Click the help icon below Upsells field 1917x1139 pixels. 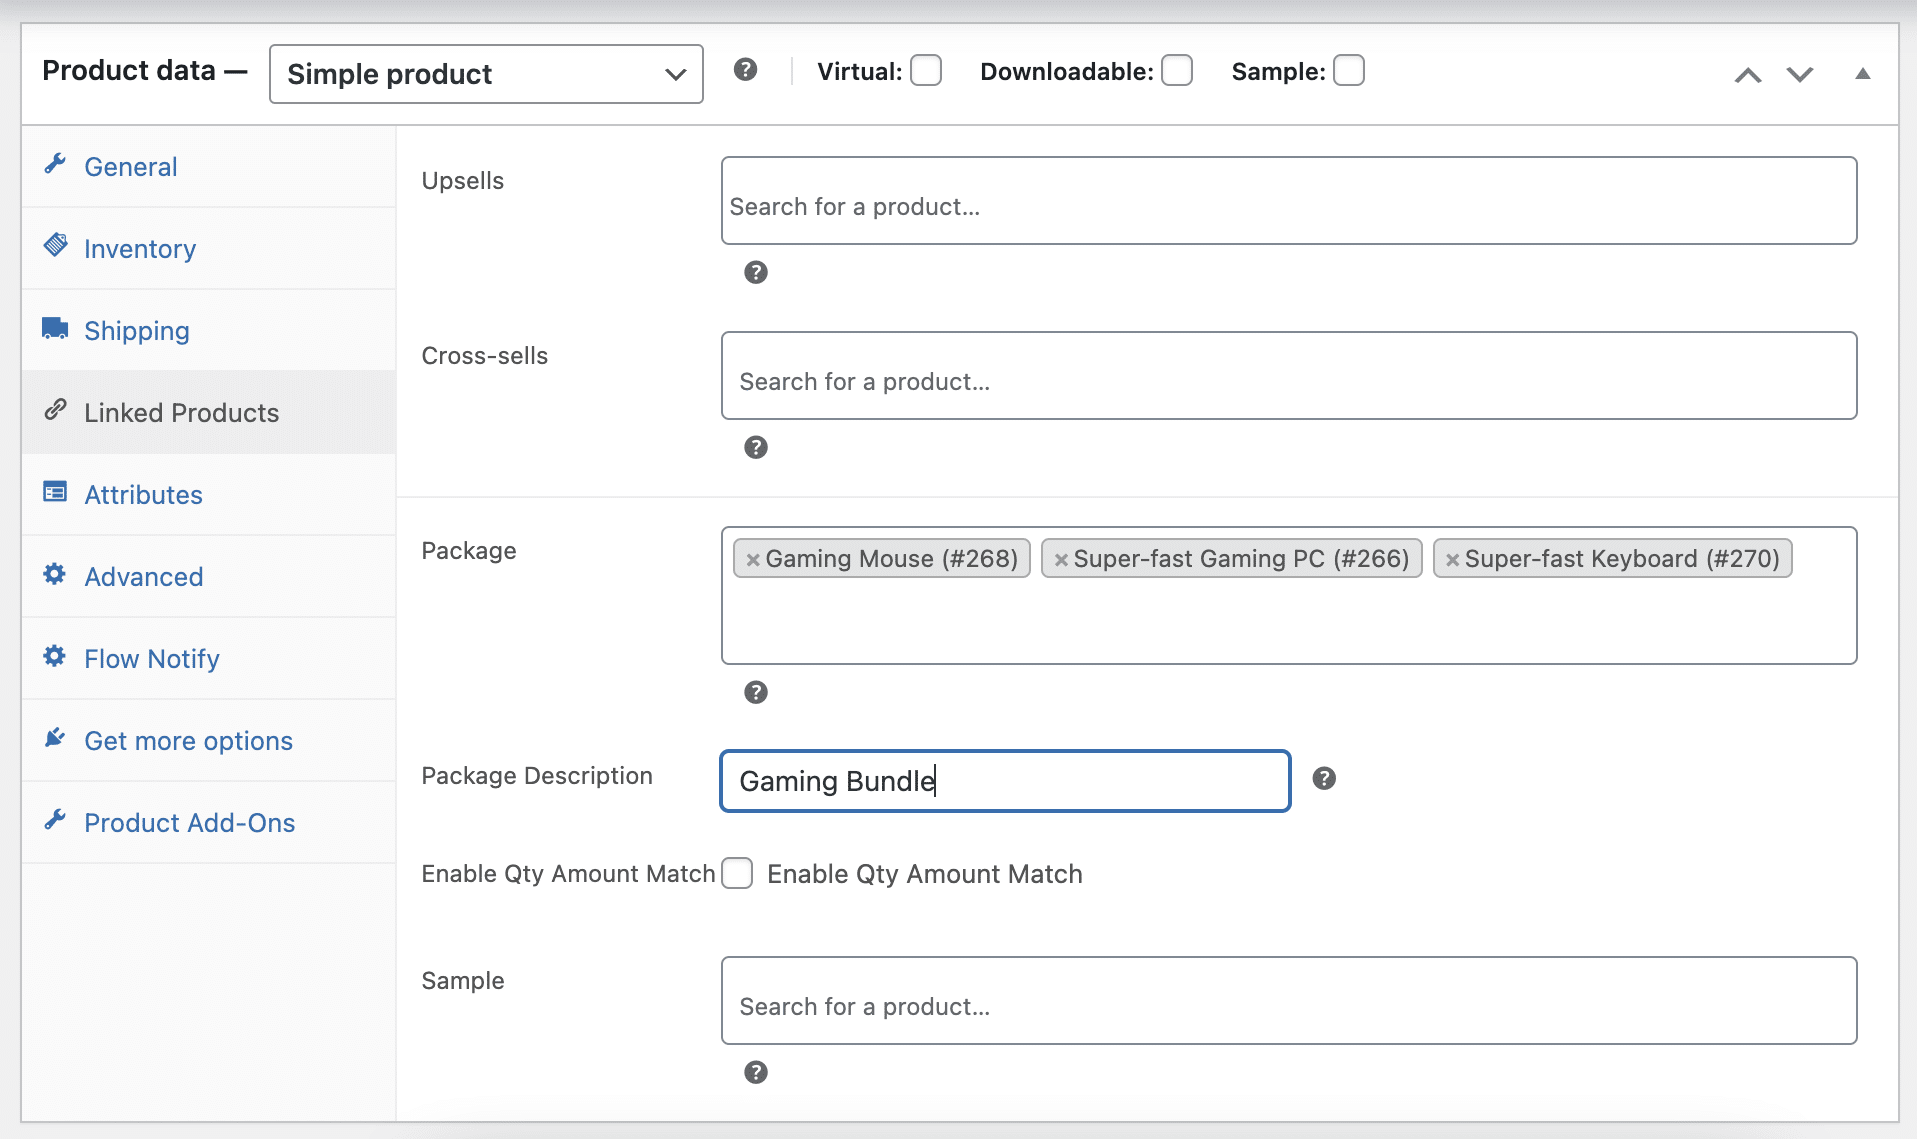click(x=756, y=272)
